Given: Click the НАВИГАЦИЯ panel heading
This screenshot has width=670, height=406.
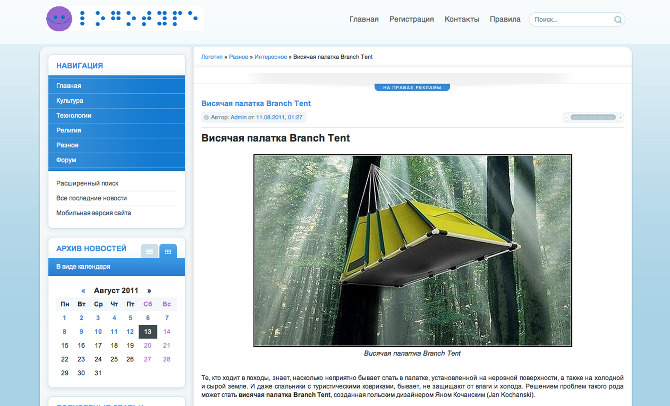Looking at the screenshot, I should (80, 66).
